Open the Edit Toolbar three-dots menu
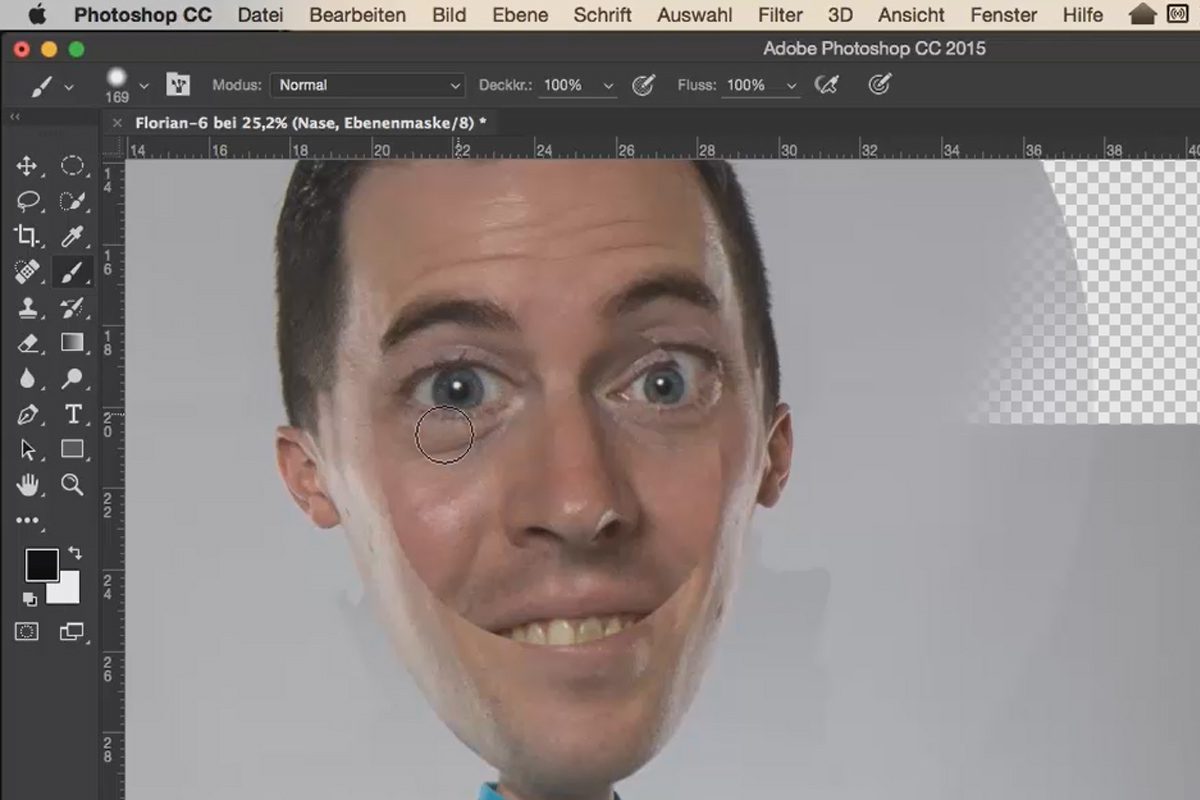 (x=28, y=520)
